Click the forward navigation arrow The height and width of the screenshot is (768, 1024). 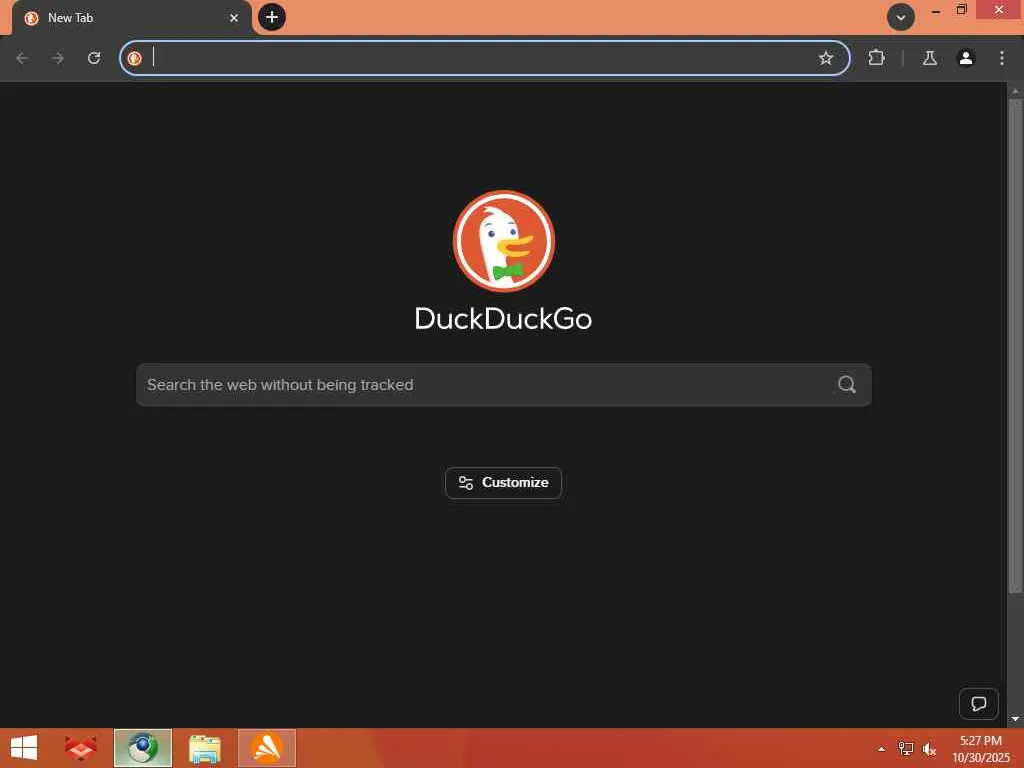pos(58,58)
